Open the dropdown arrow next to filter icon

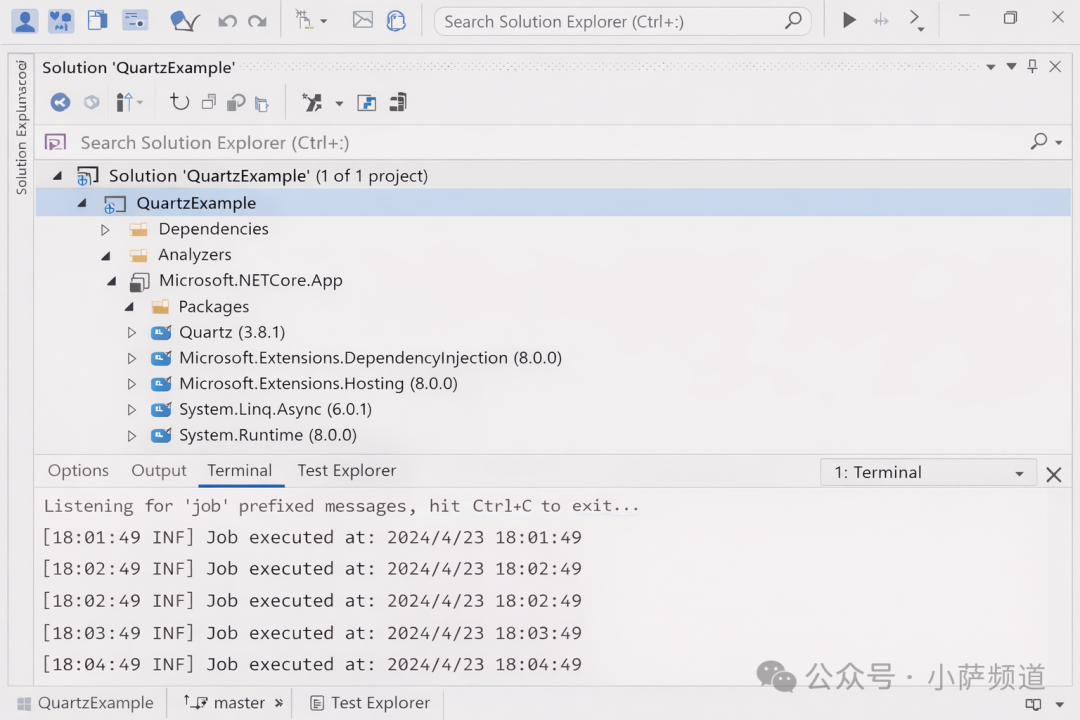coord(339,104)
